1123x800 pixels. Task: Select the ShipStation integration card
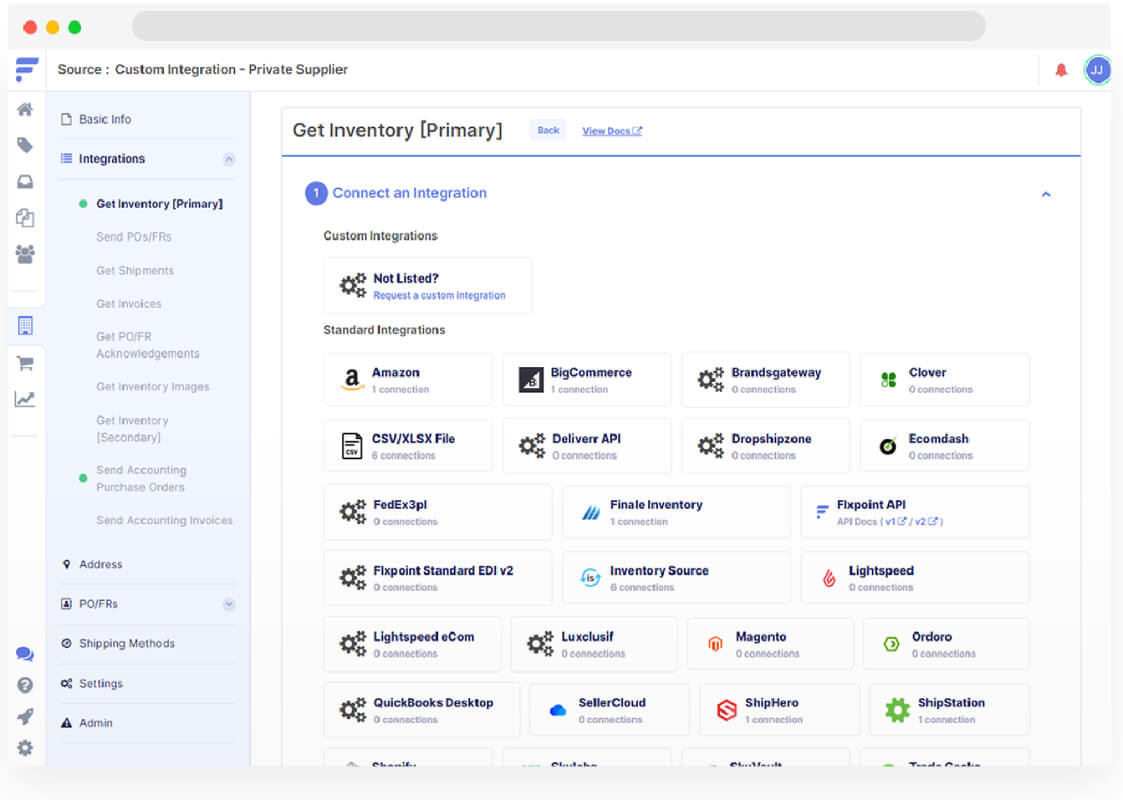click(x=949, y=710)
